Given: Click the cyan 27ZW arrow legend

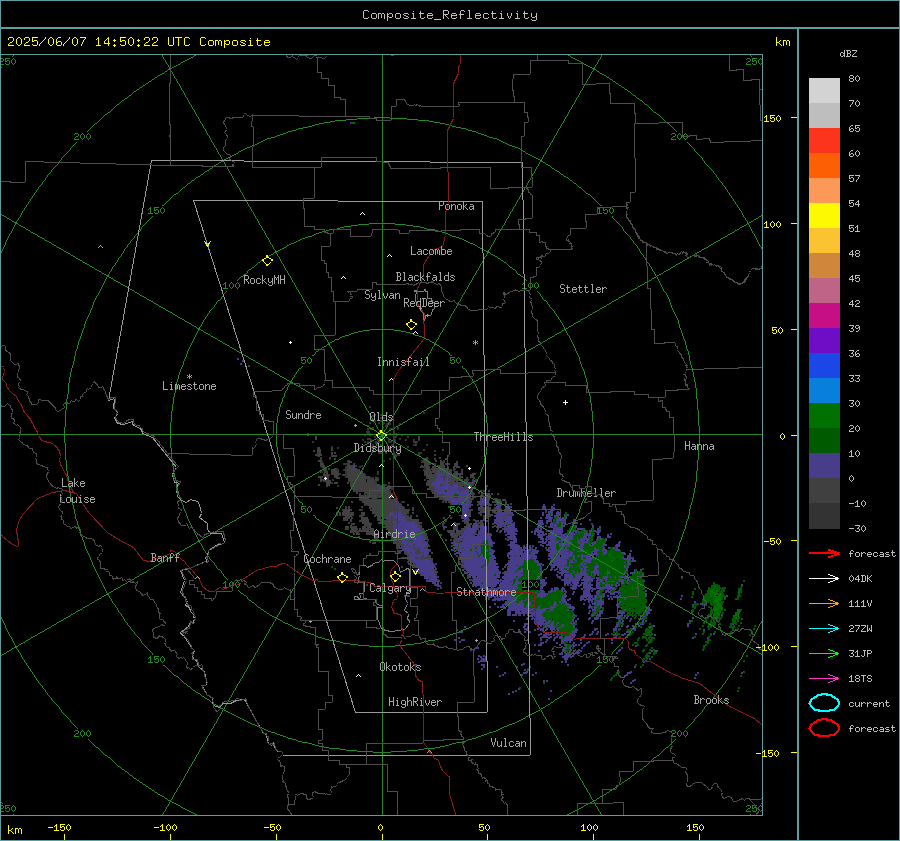Looking at the screenshot, I should [x=824, y=629].
